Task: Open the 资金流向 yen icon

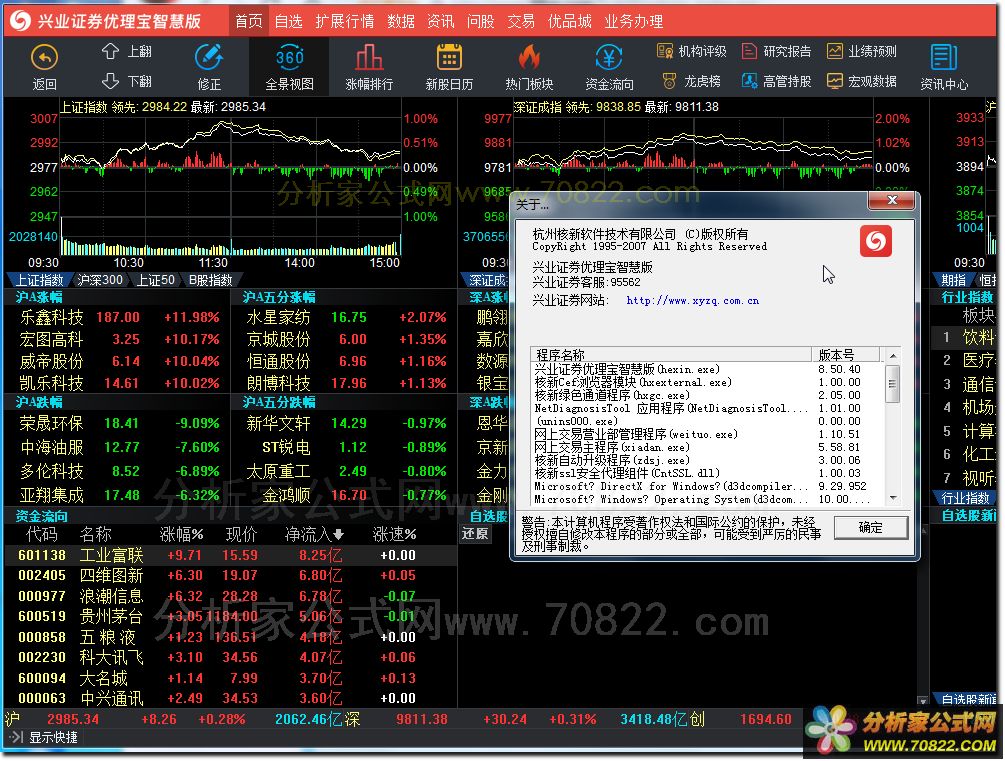Action: 609,57
